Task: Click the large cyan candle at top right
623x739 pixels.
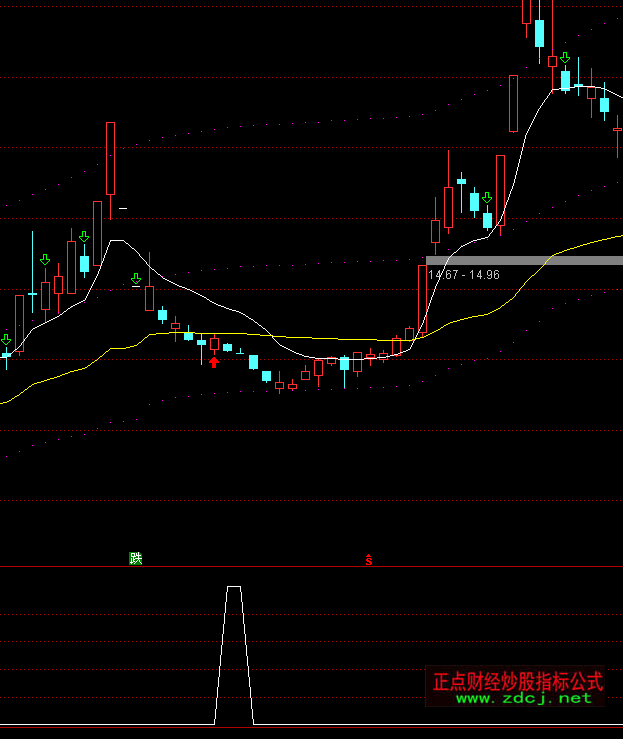Action: click(540, 32)
